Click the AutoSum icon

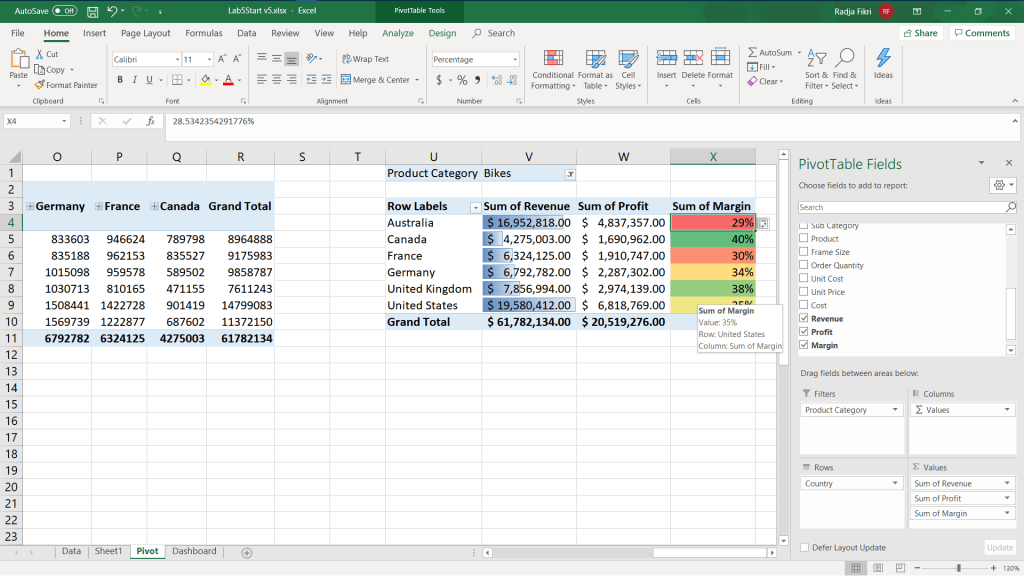coord(752,53)
